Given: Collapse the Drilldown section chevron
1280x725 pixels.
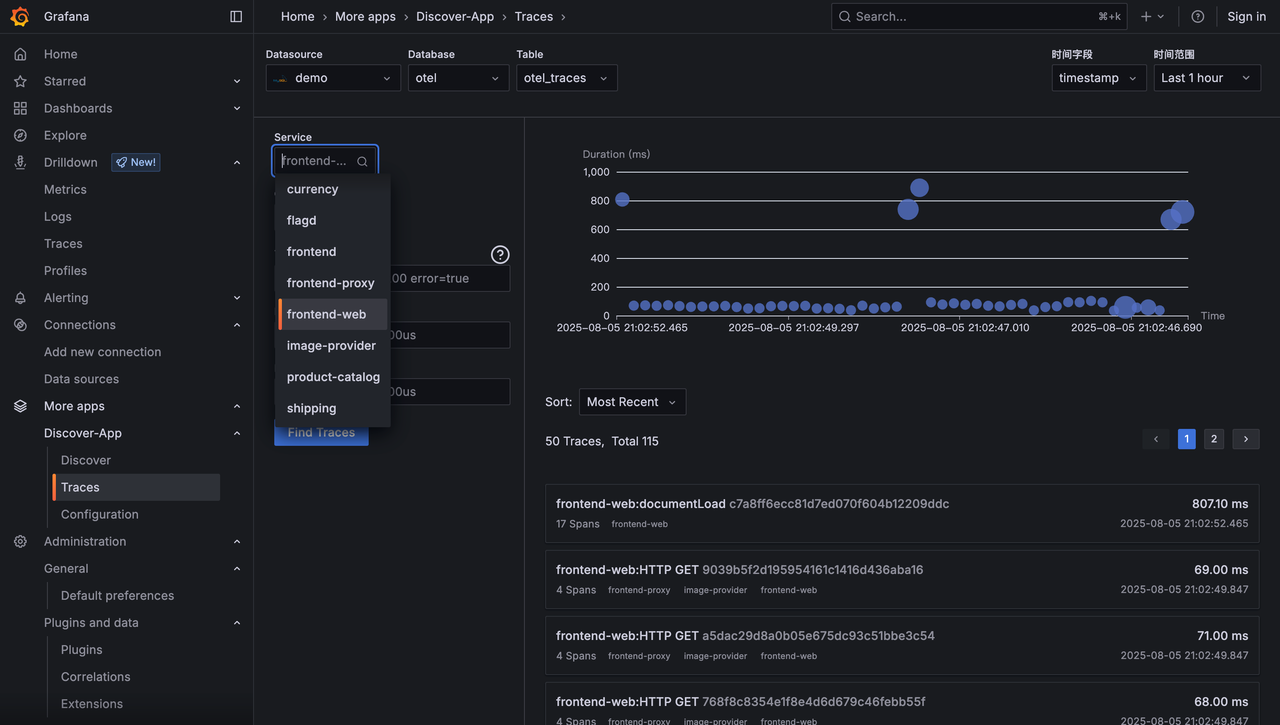Looking at the screenshot, I should coord(237,162).
